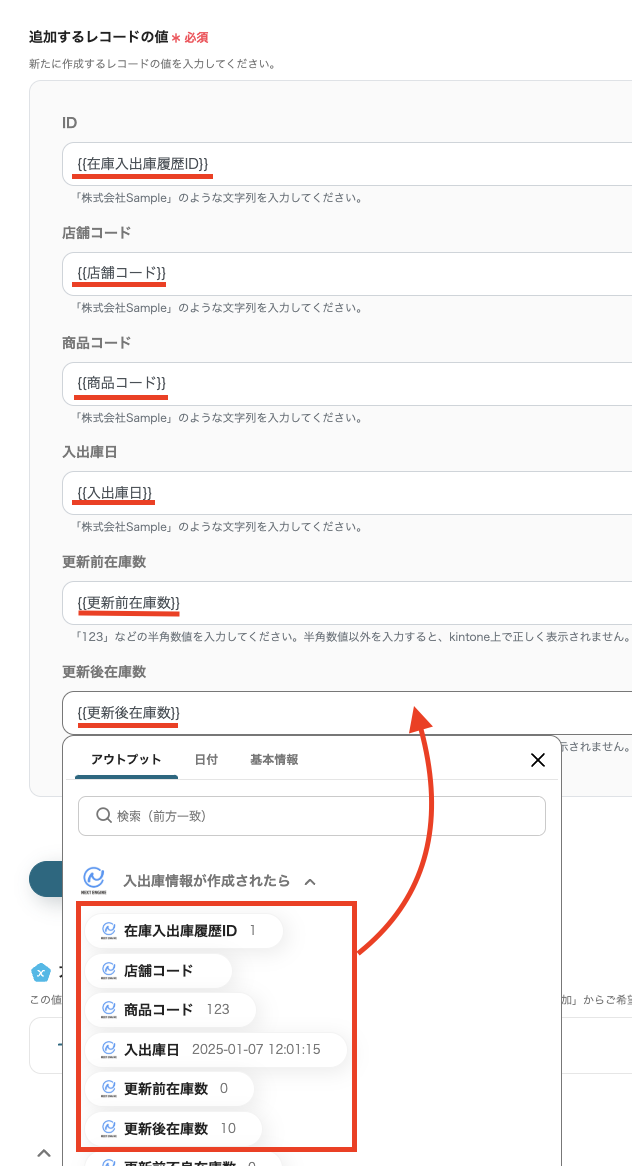Click the 検索（前方一致）search box

pyautogui.click(x=312, y=816)
